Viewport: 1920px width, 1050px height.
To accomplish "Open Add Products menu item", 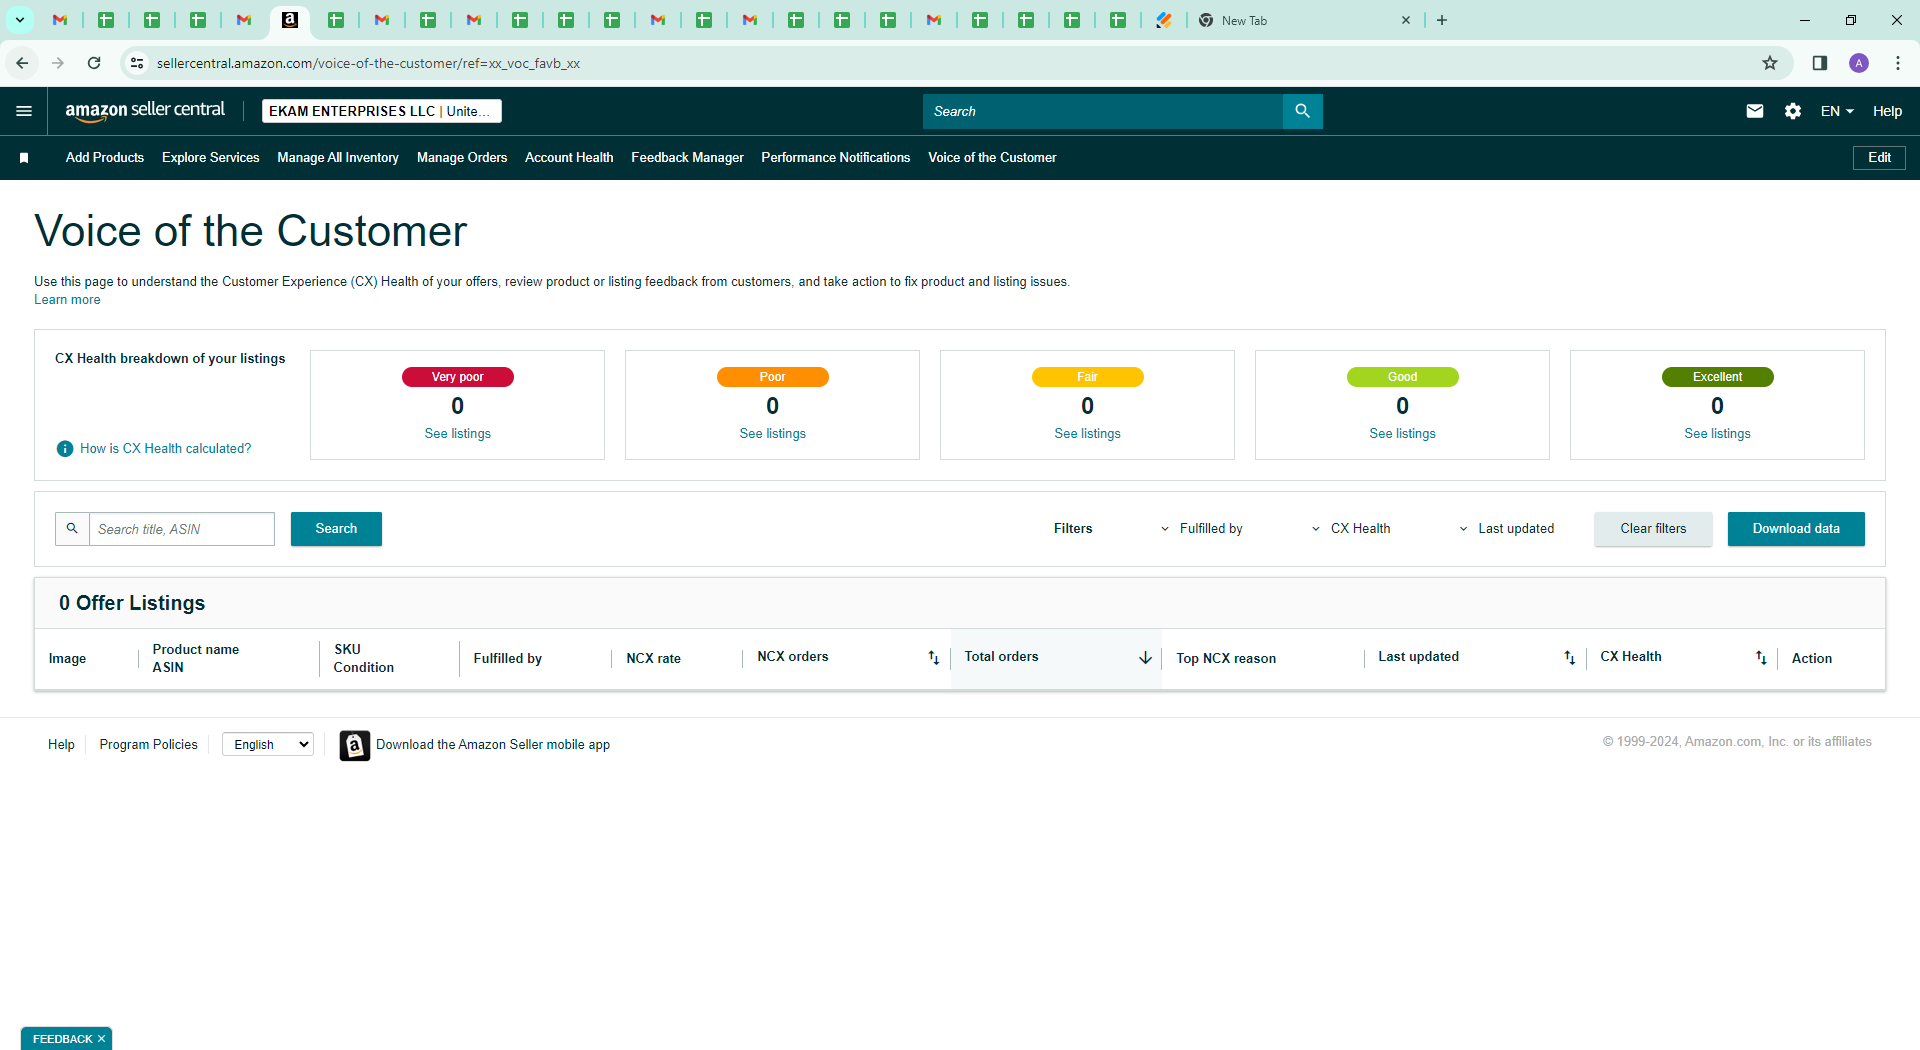I will click(x=105, y=158).
